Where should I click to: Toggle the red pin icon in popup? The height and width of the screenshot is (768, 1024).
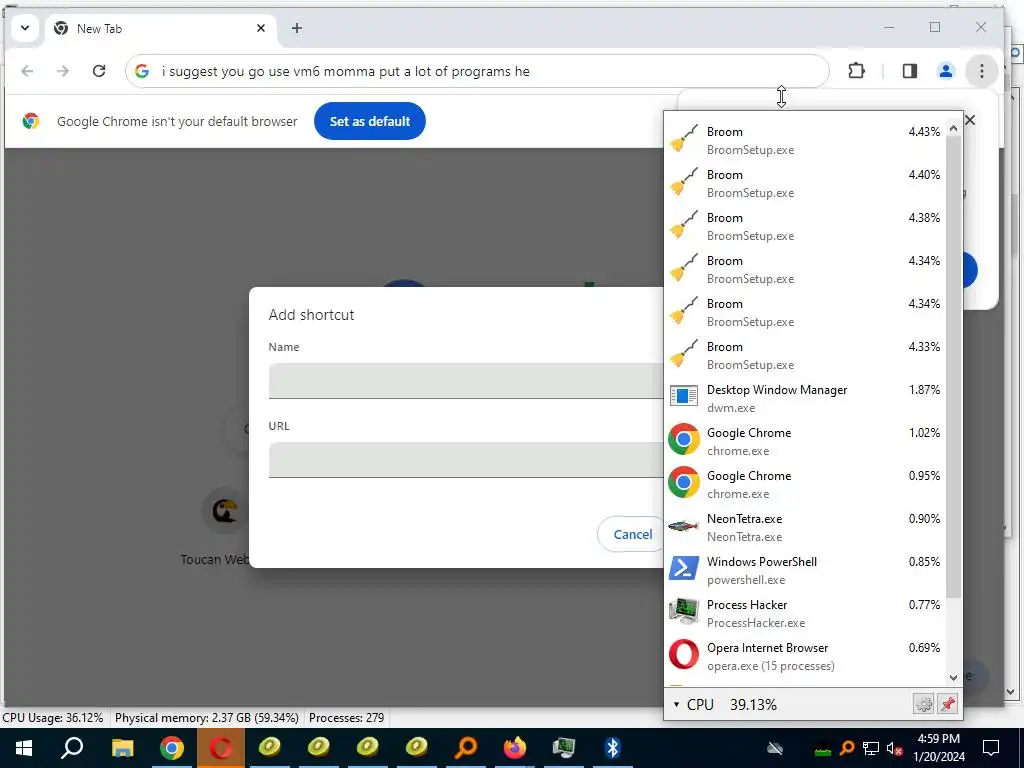948,704
